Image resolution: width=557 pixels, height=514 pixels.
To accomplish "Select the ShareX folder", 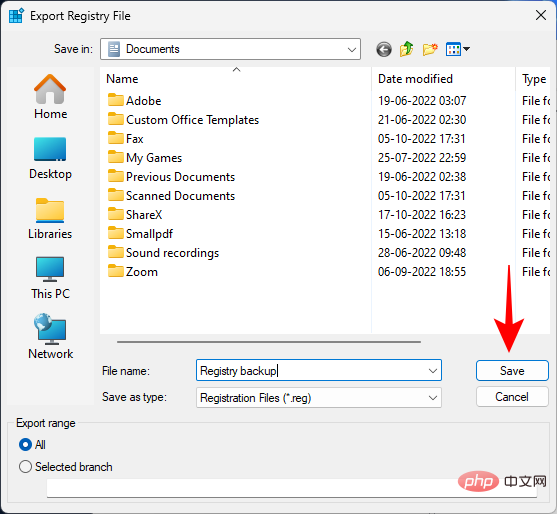I will coord(144,215).
